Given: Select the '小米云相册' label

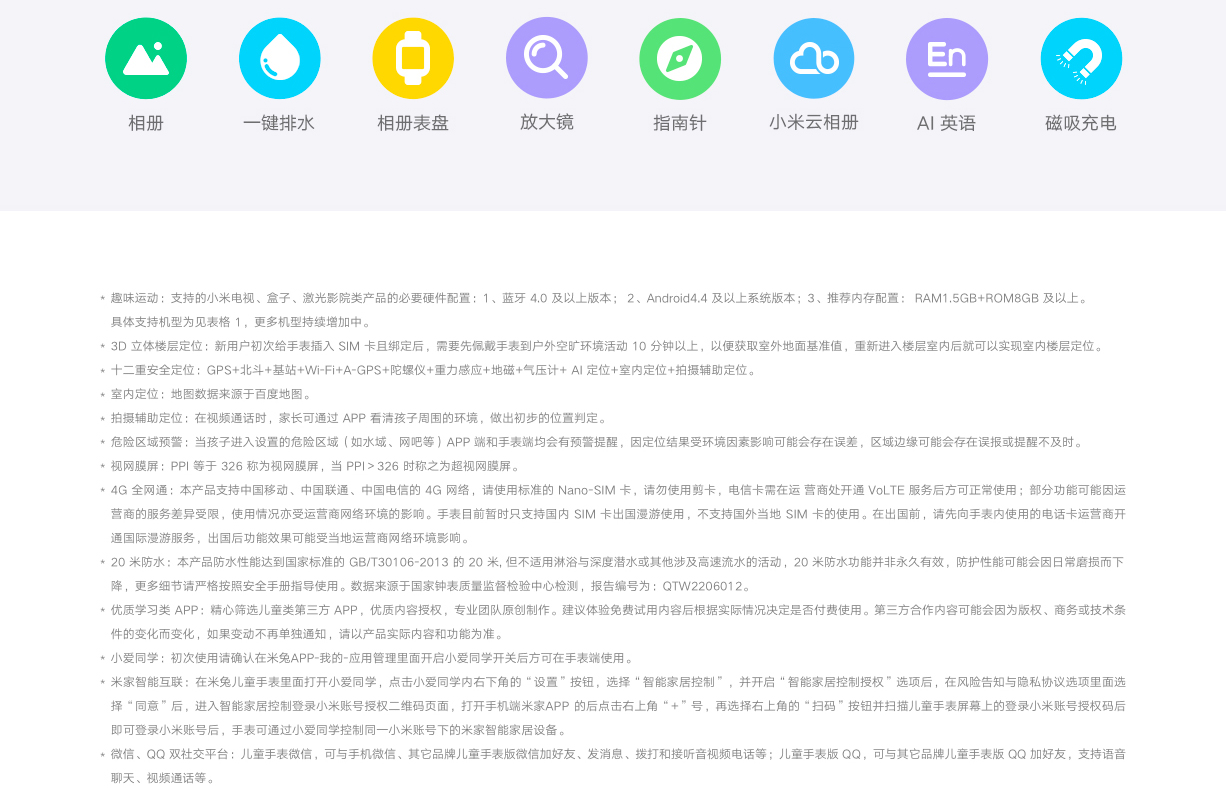Looking at the screenshot, I should pos(814,123).
